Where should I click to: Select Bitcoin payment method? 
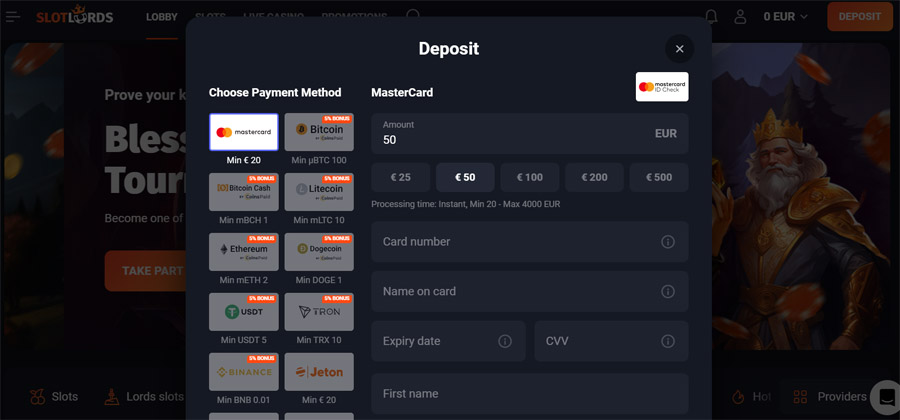click(319, 132)
